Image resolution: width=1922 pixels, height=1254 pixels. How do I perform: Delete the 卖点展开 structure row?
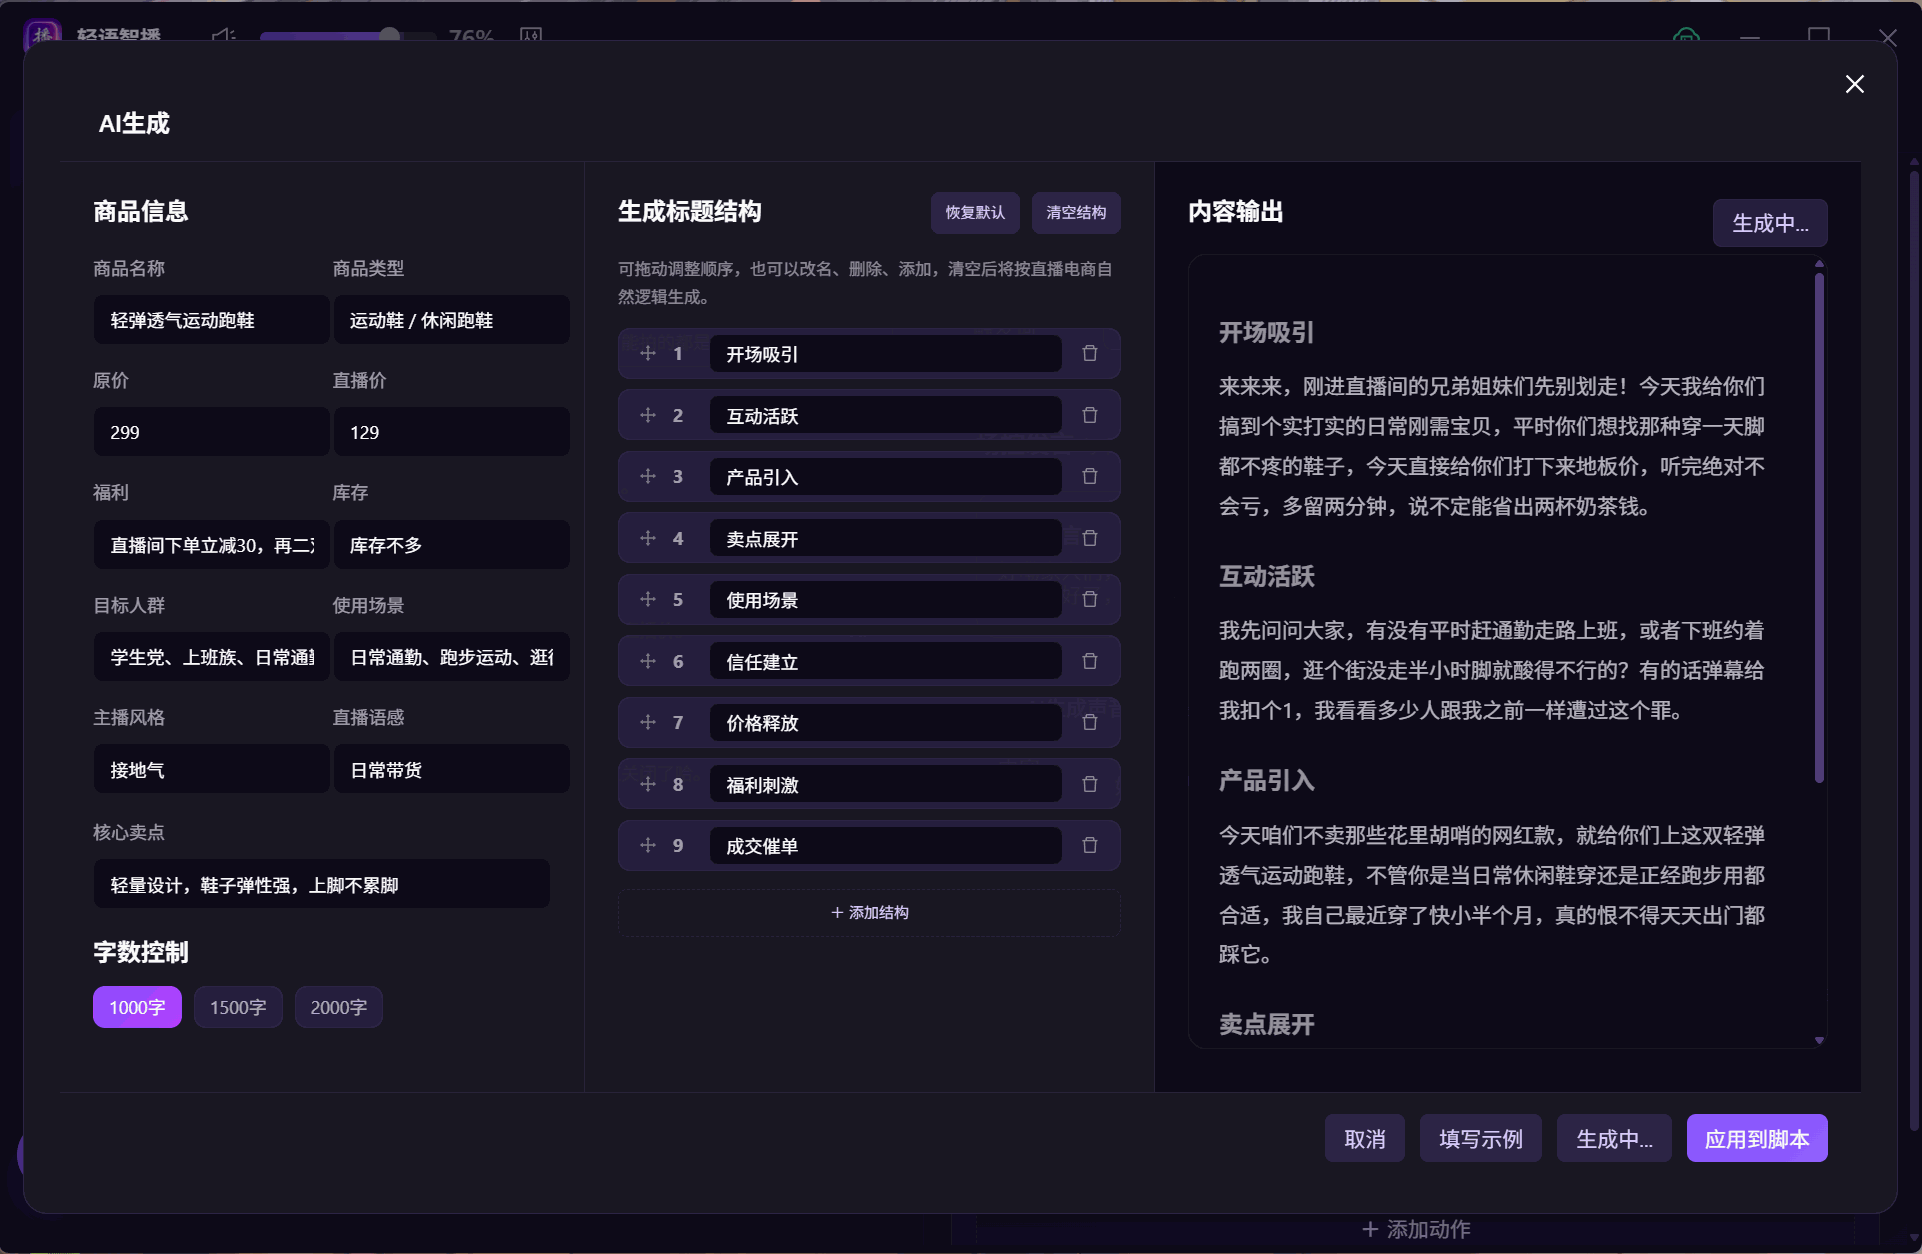pos(1090,538)
